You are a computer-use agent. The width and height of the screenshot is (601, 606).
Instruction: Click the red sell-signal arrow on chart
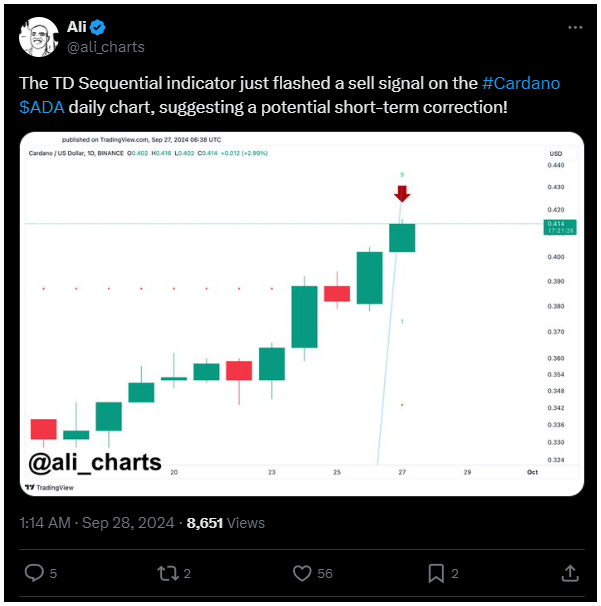tap(401, 193)
